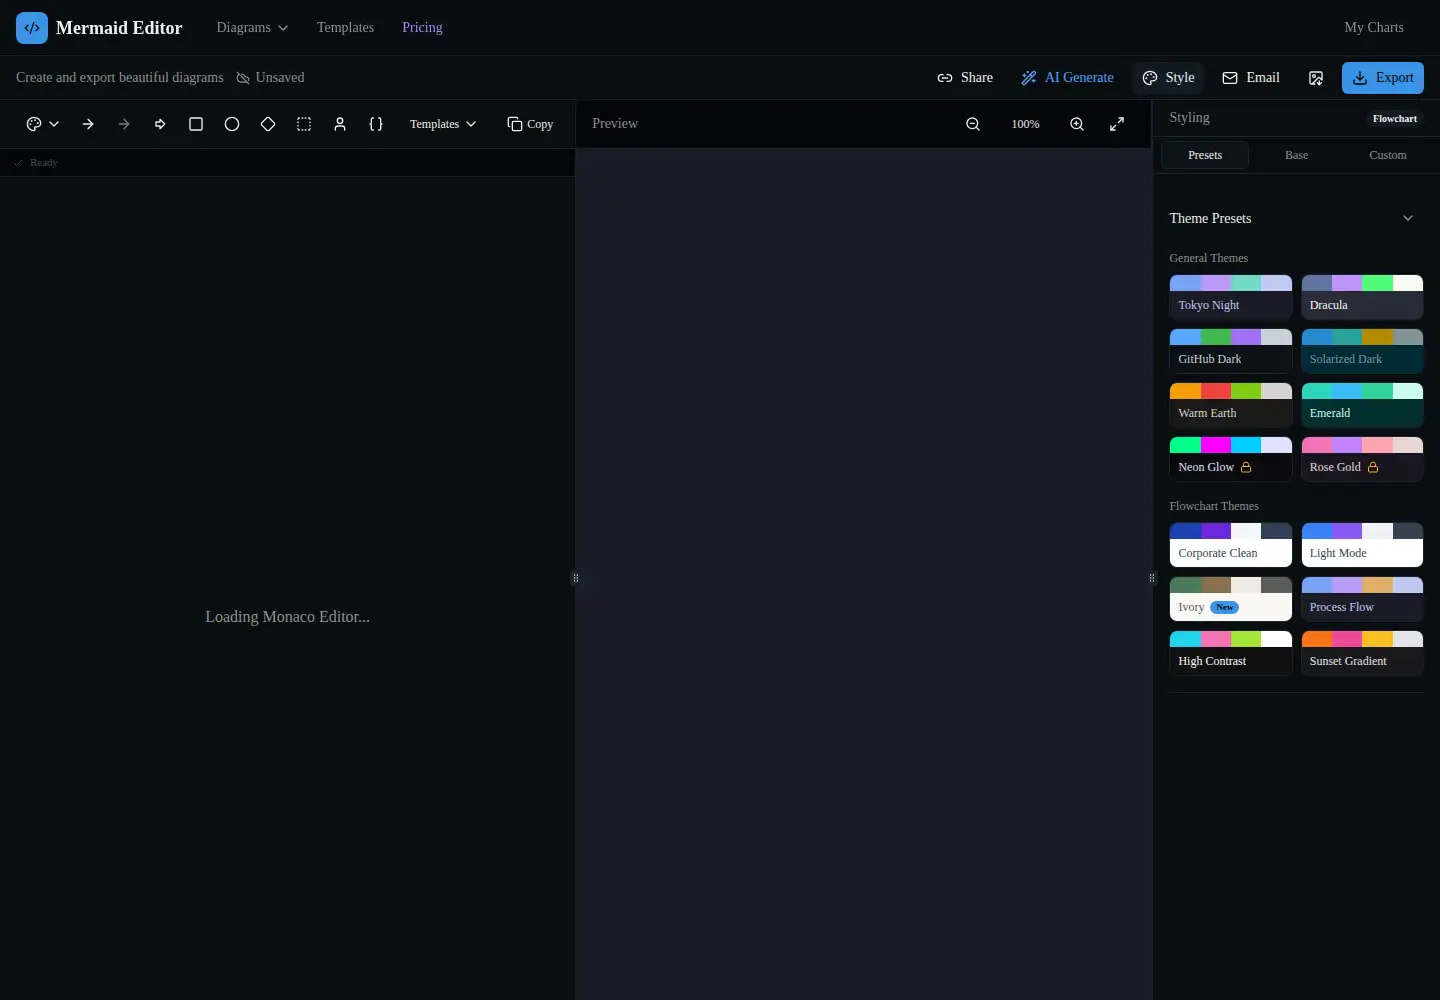Switch to the Base styling tab
The width and height of the screenshot is (1440, 1000).
(x=1296, y=155)
